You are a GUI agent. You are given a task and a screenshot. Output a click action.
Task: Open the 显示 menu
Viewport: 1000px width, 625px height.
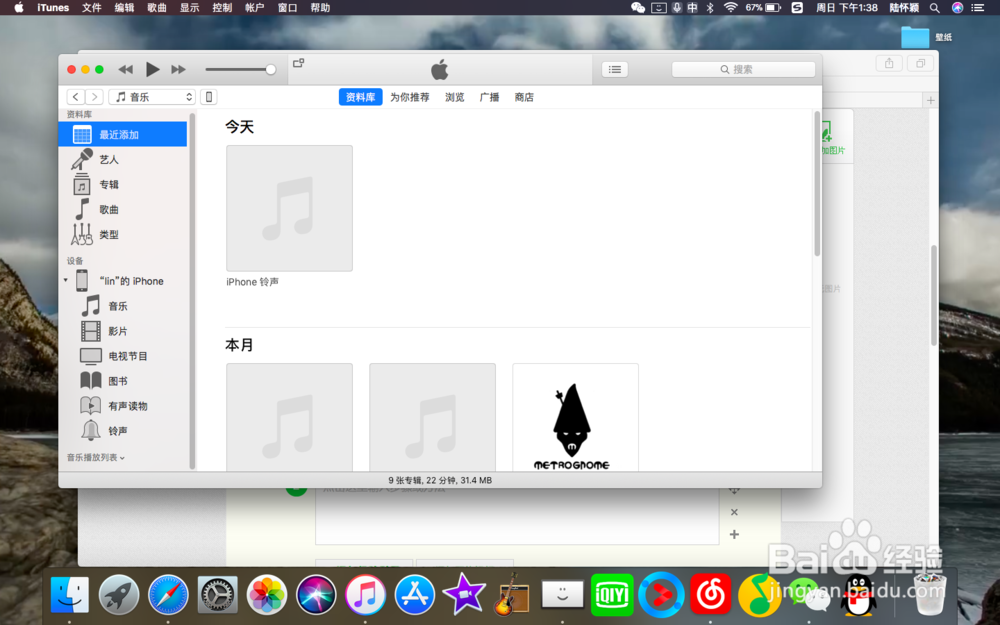189,8
